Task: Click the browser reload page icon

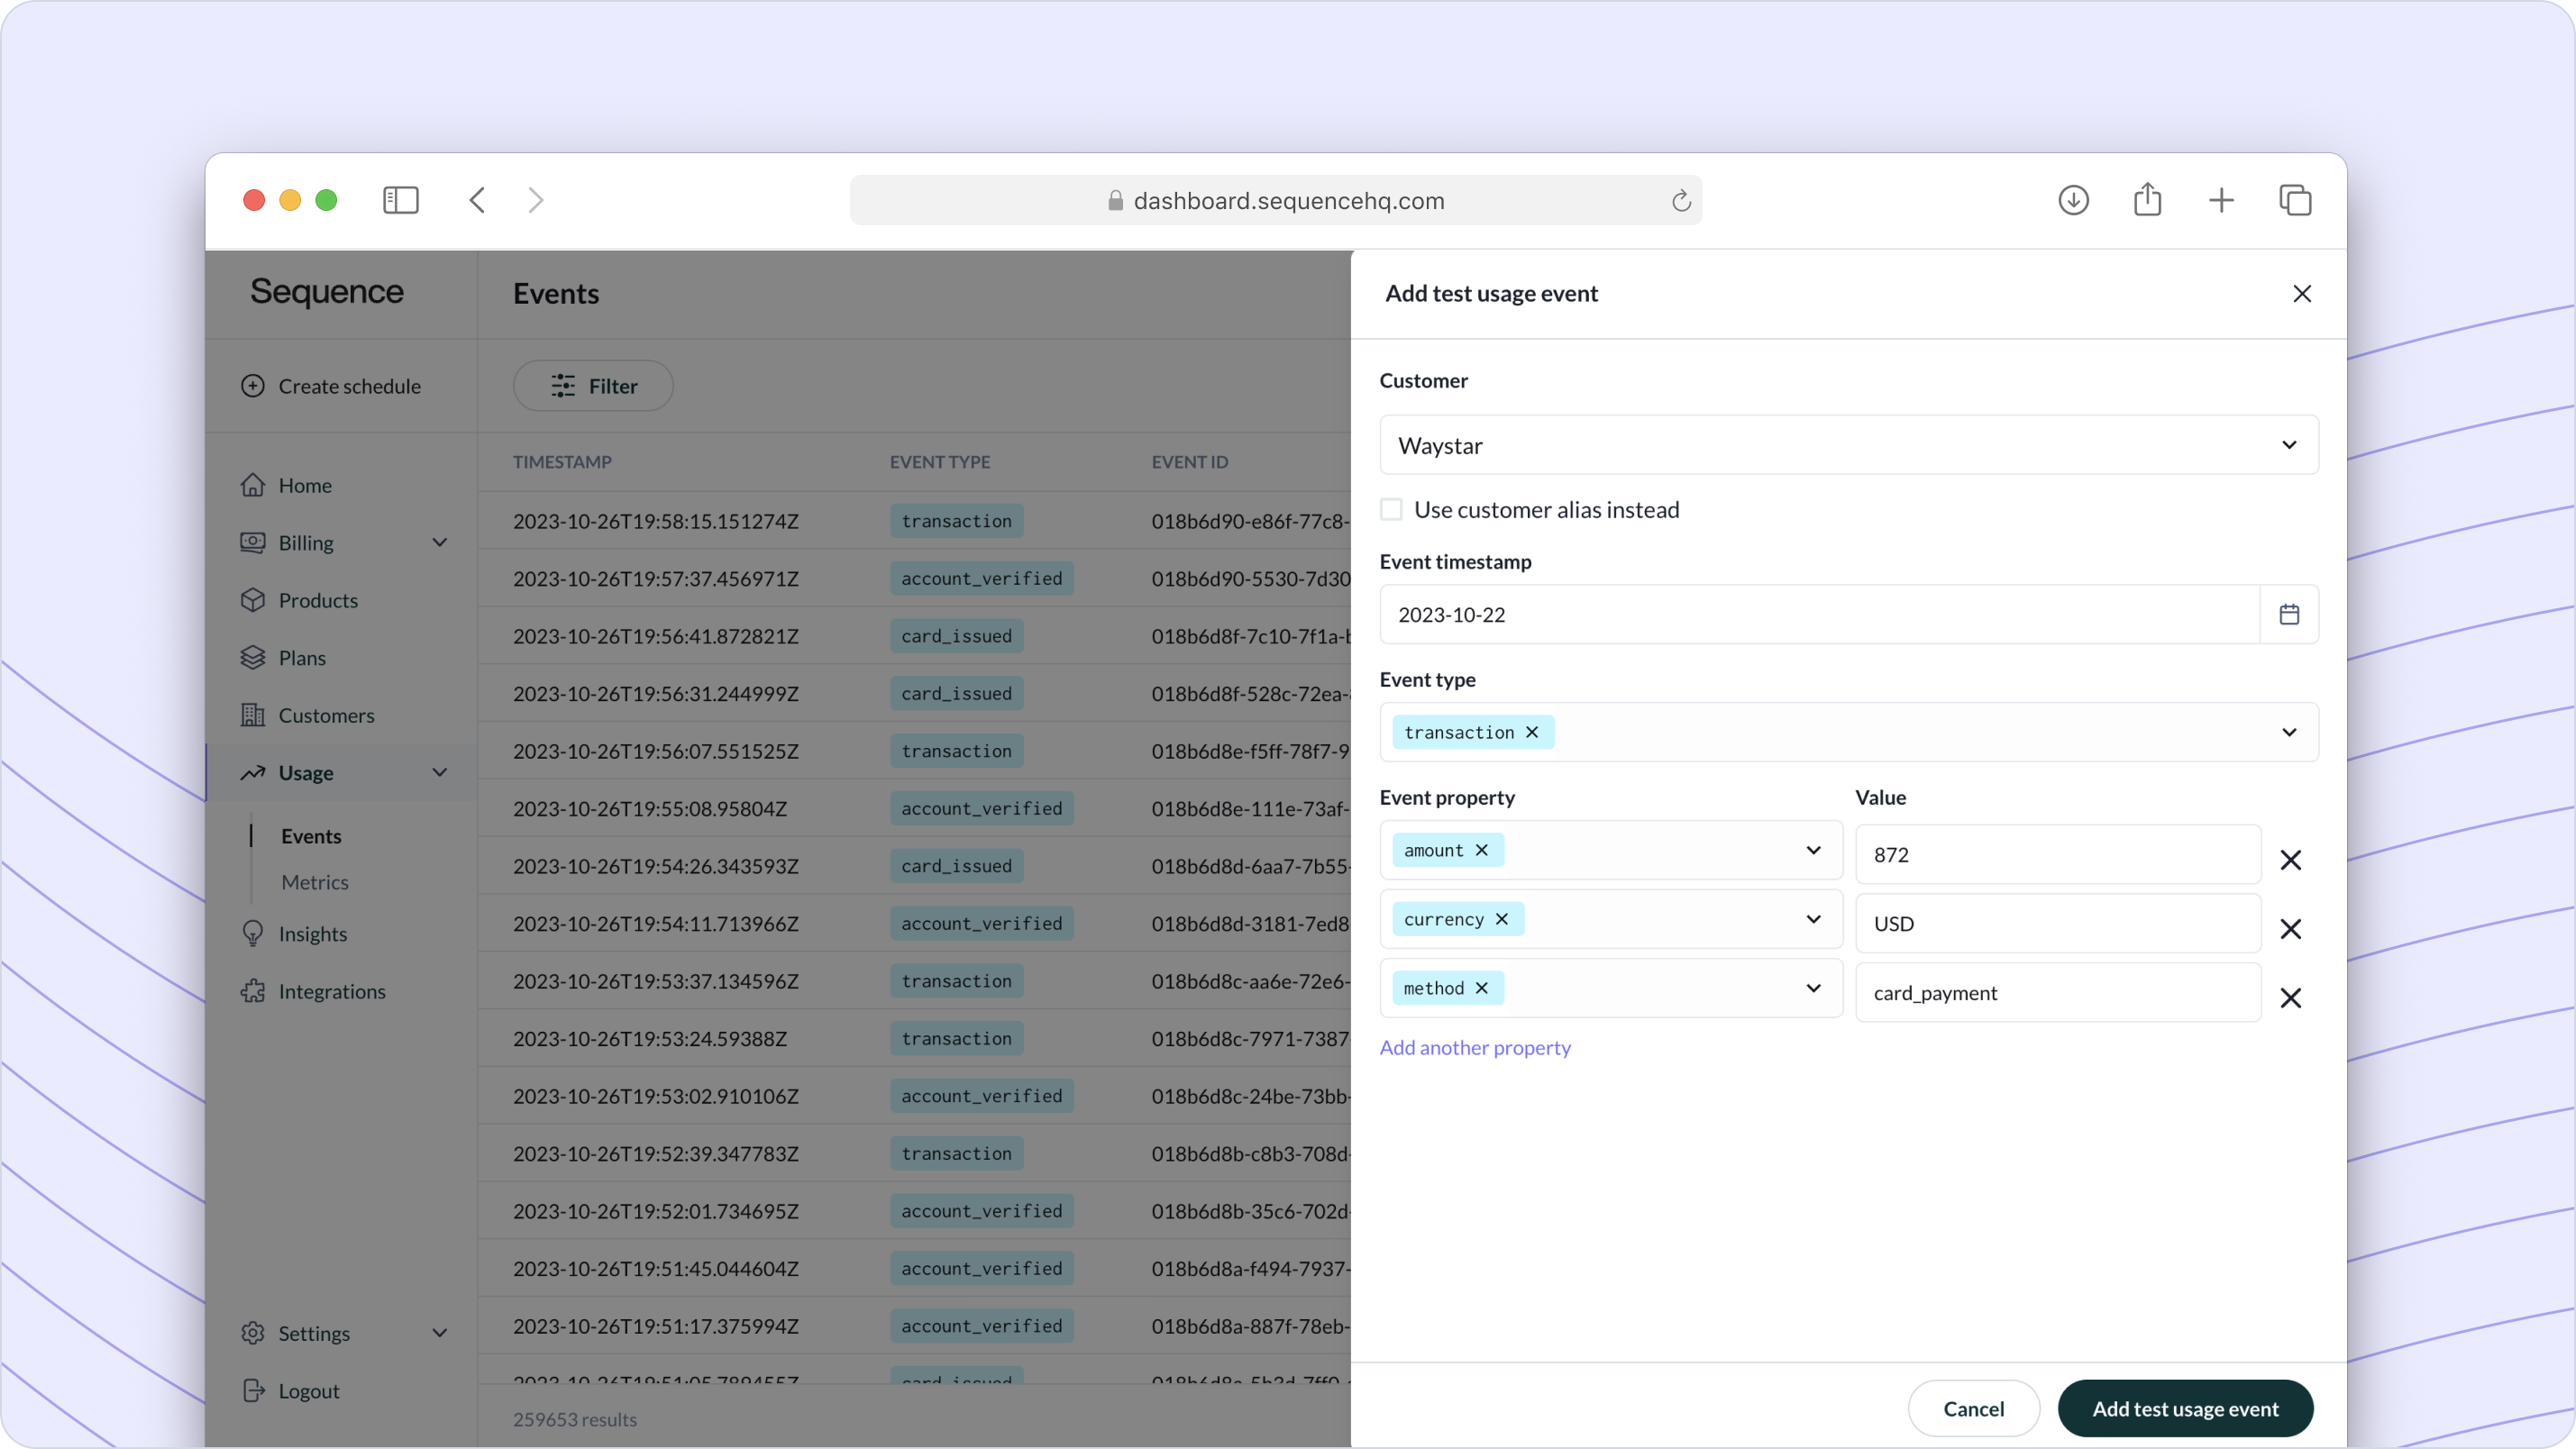Action: click(1680, 201)
